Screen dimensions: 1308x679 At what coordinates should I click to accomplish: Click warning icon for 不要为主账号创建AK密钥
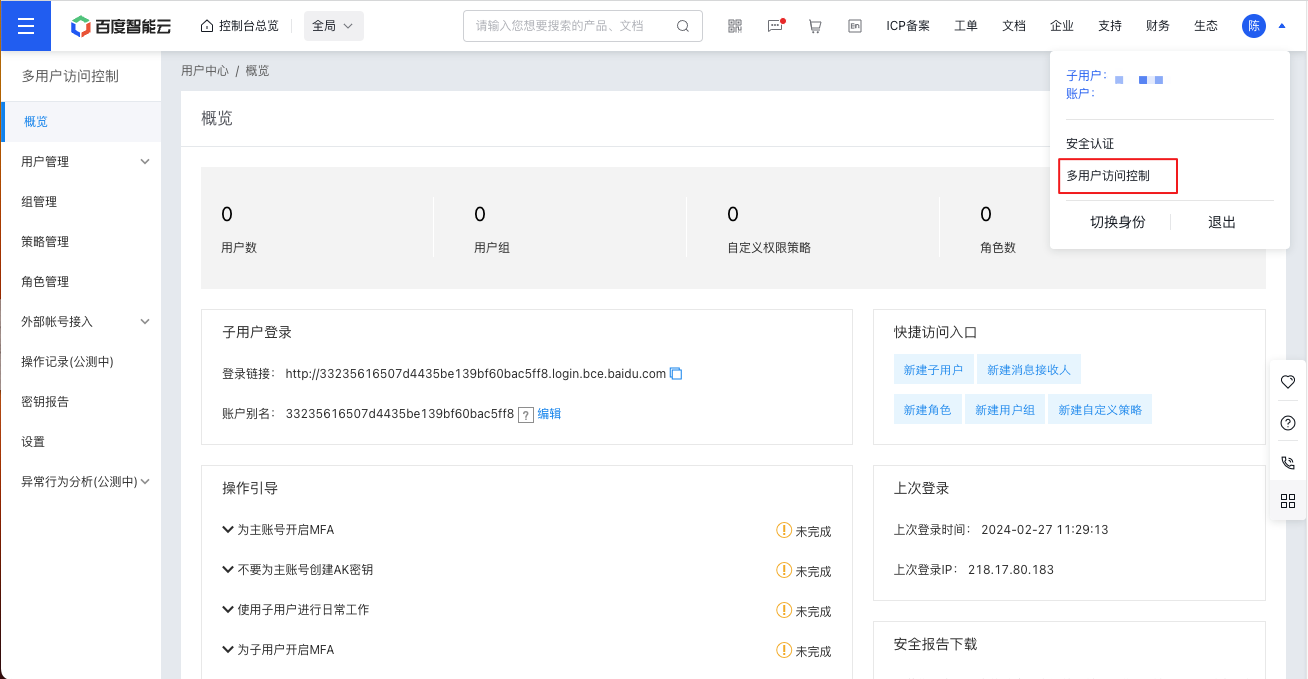pyautogui.click(x=784, y=570)
